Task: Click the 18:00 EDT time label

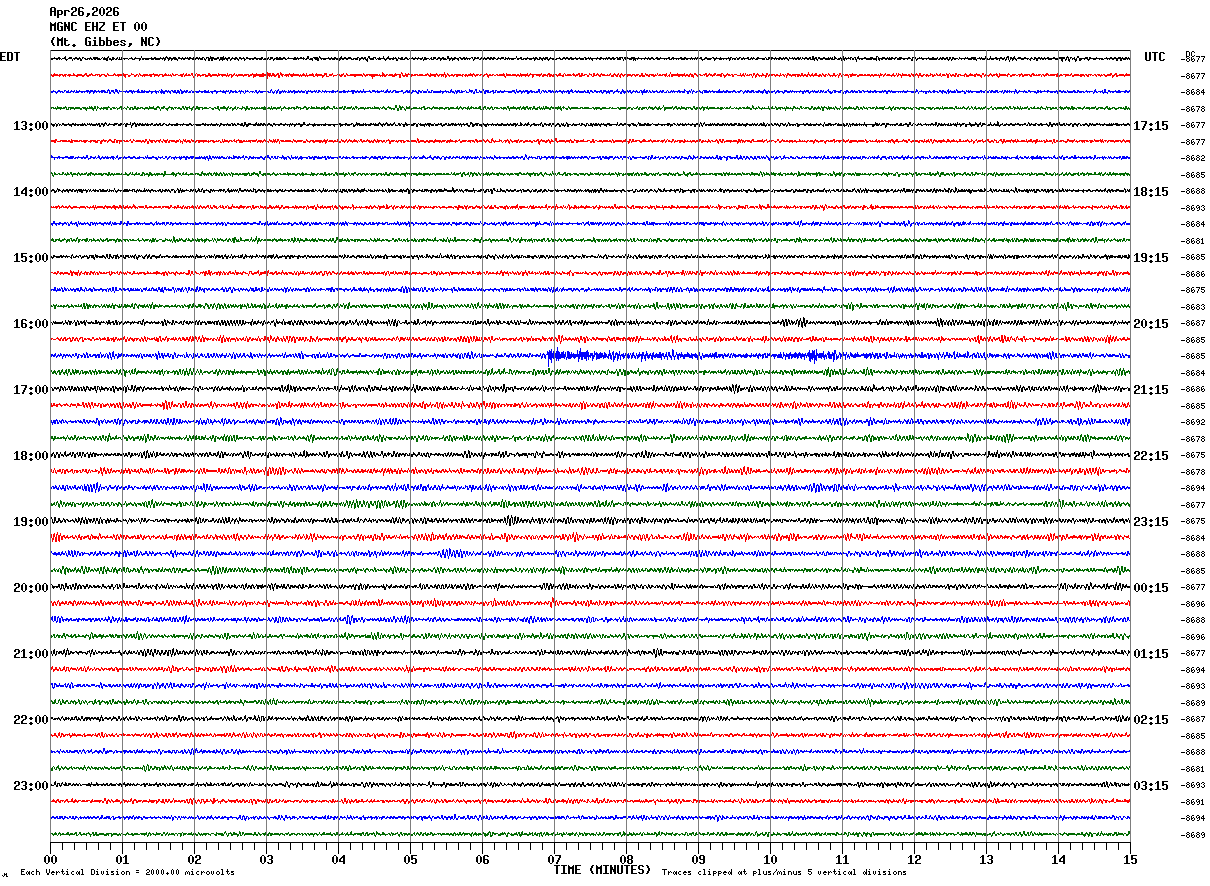Action: point(31,456)
